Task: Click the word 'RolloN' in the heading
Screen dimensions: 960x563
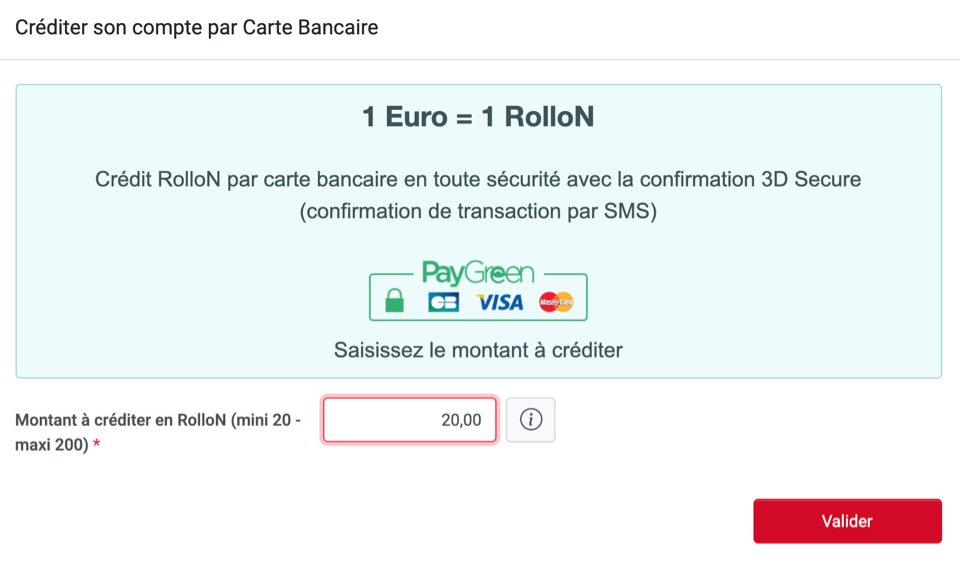Action: pos(549,116)
